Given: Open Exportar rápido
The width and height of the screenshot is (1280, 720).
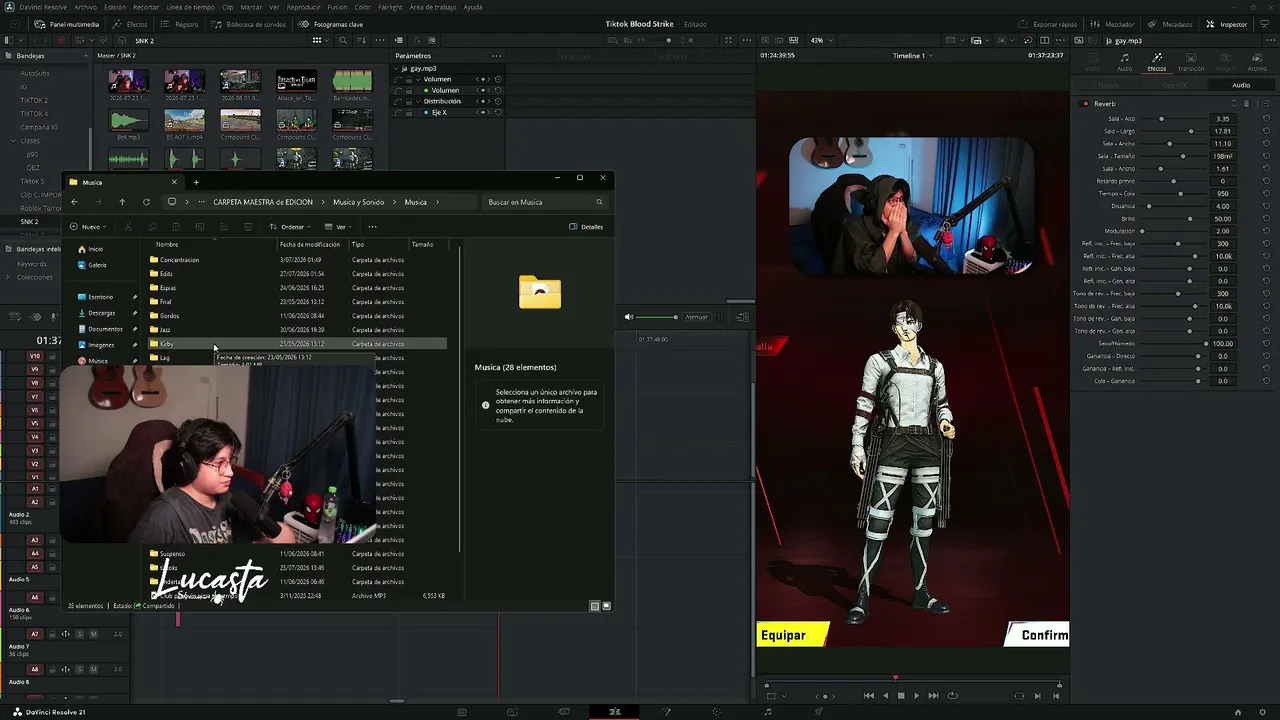Looking at the screenshot, I should (x=1049, y=24).
